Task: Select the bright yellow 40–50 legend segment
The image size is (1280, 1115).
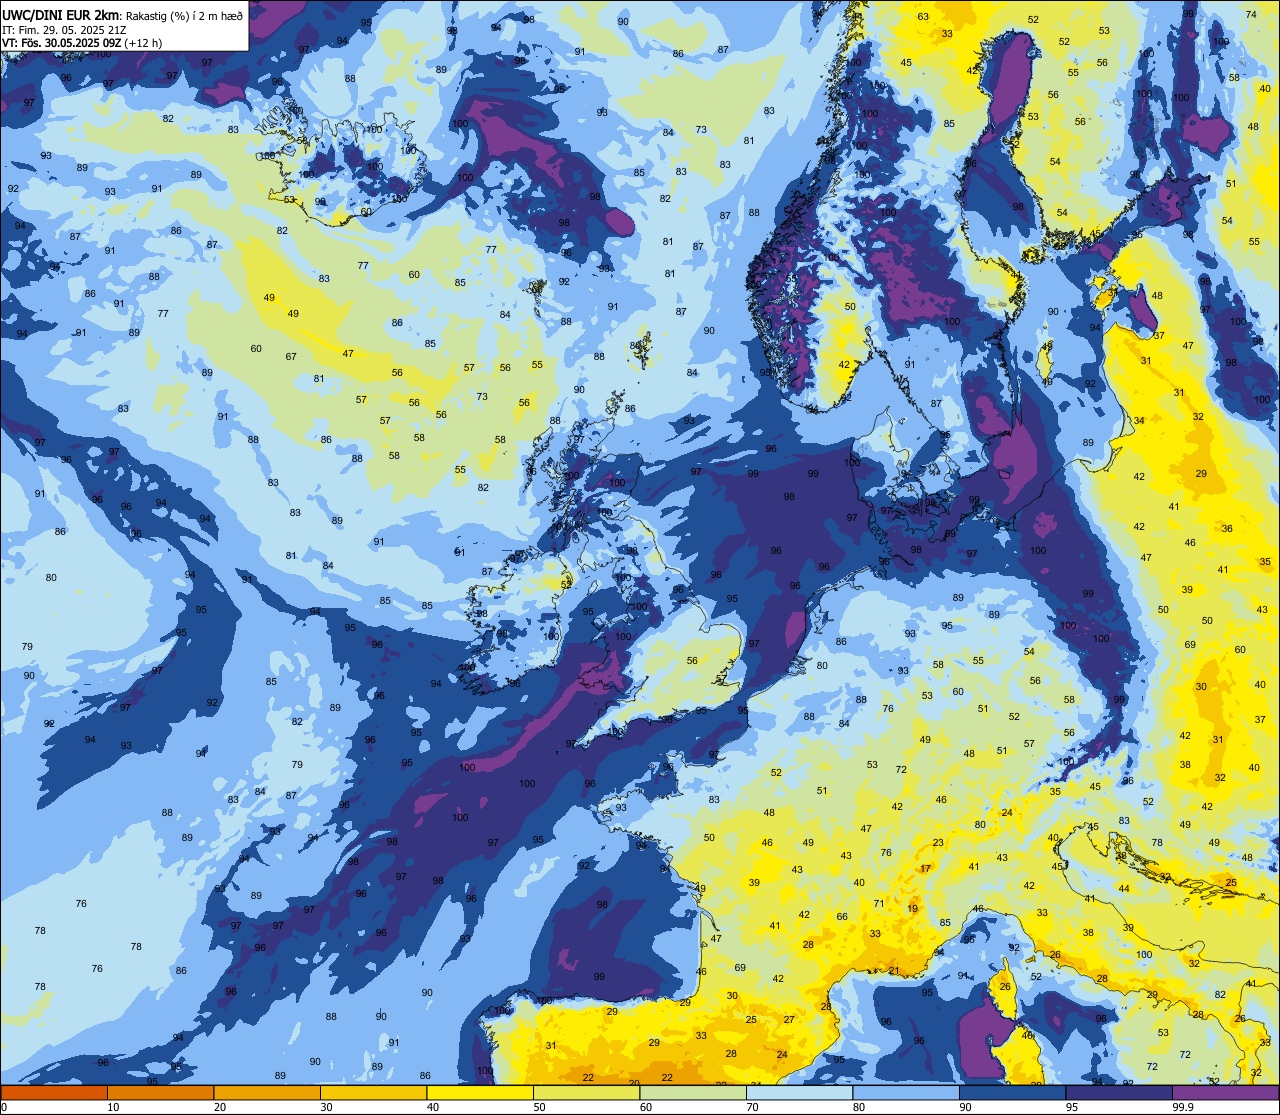Action: tap(480, 1092)
